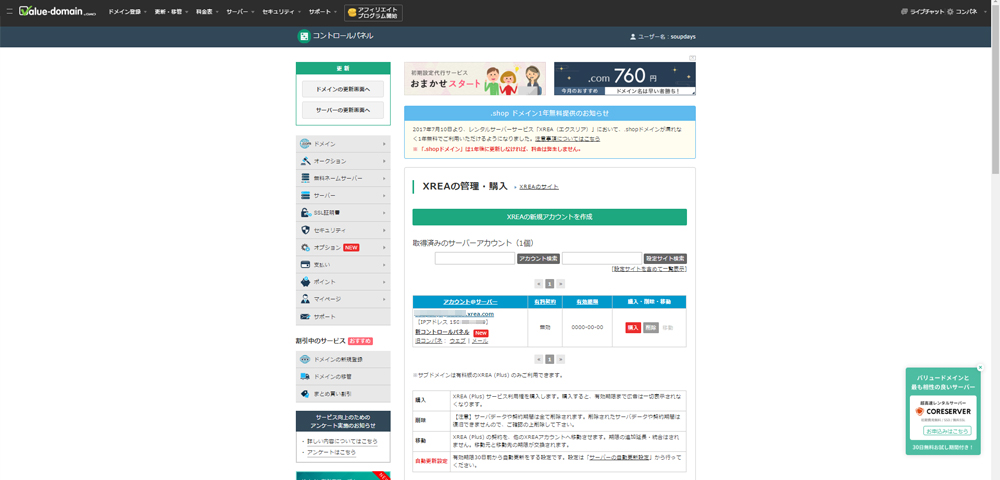Click the コンパネ gear icon in the header
This screenshot has width=1000, height=480.
(x=950, y=11)
